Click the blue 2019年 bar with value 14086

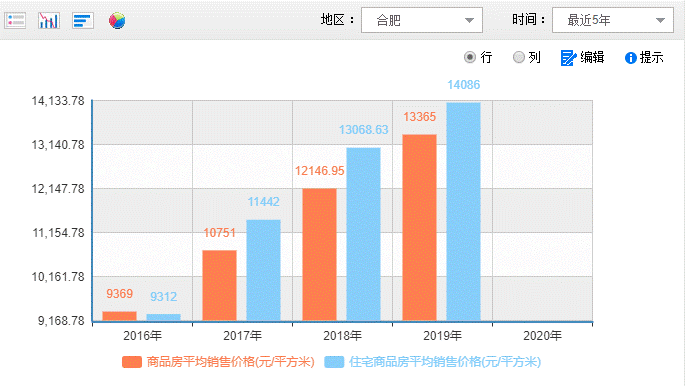coord(464,212)
